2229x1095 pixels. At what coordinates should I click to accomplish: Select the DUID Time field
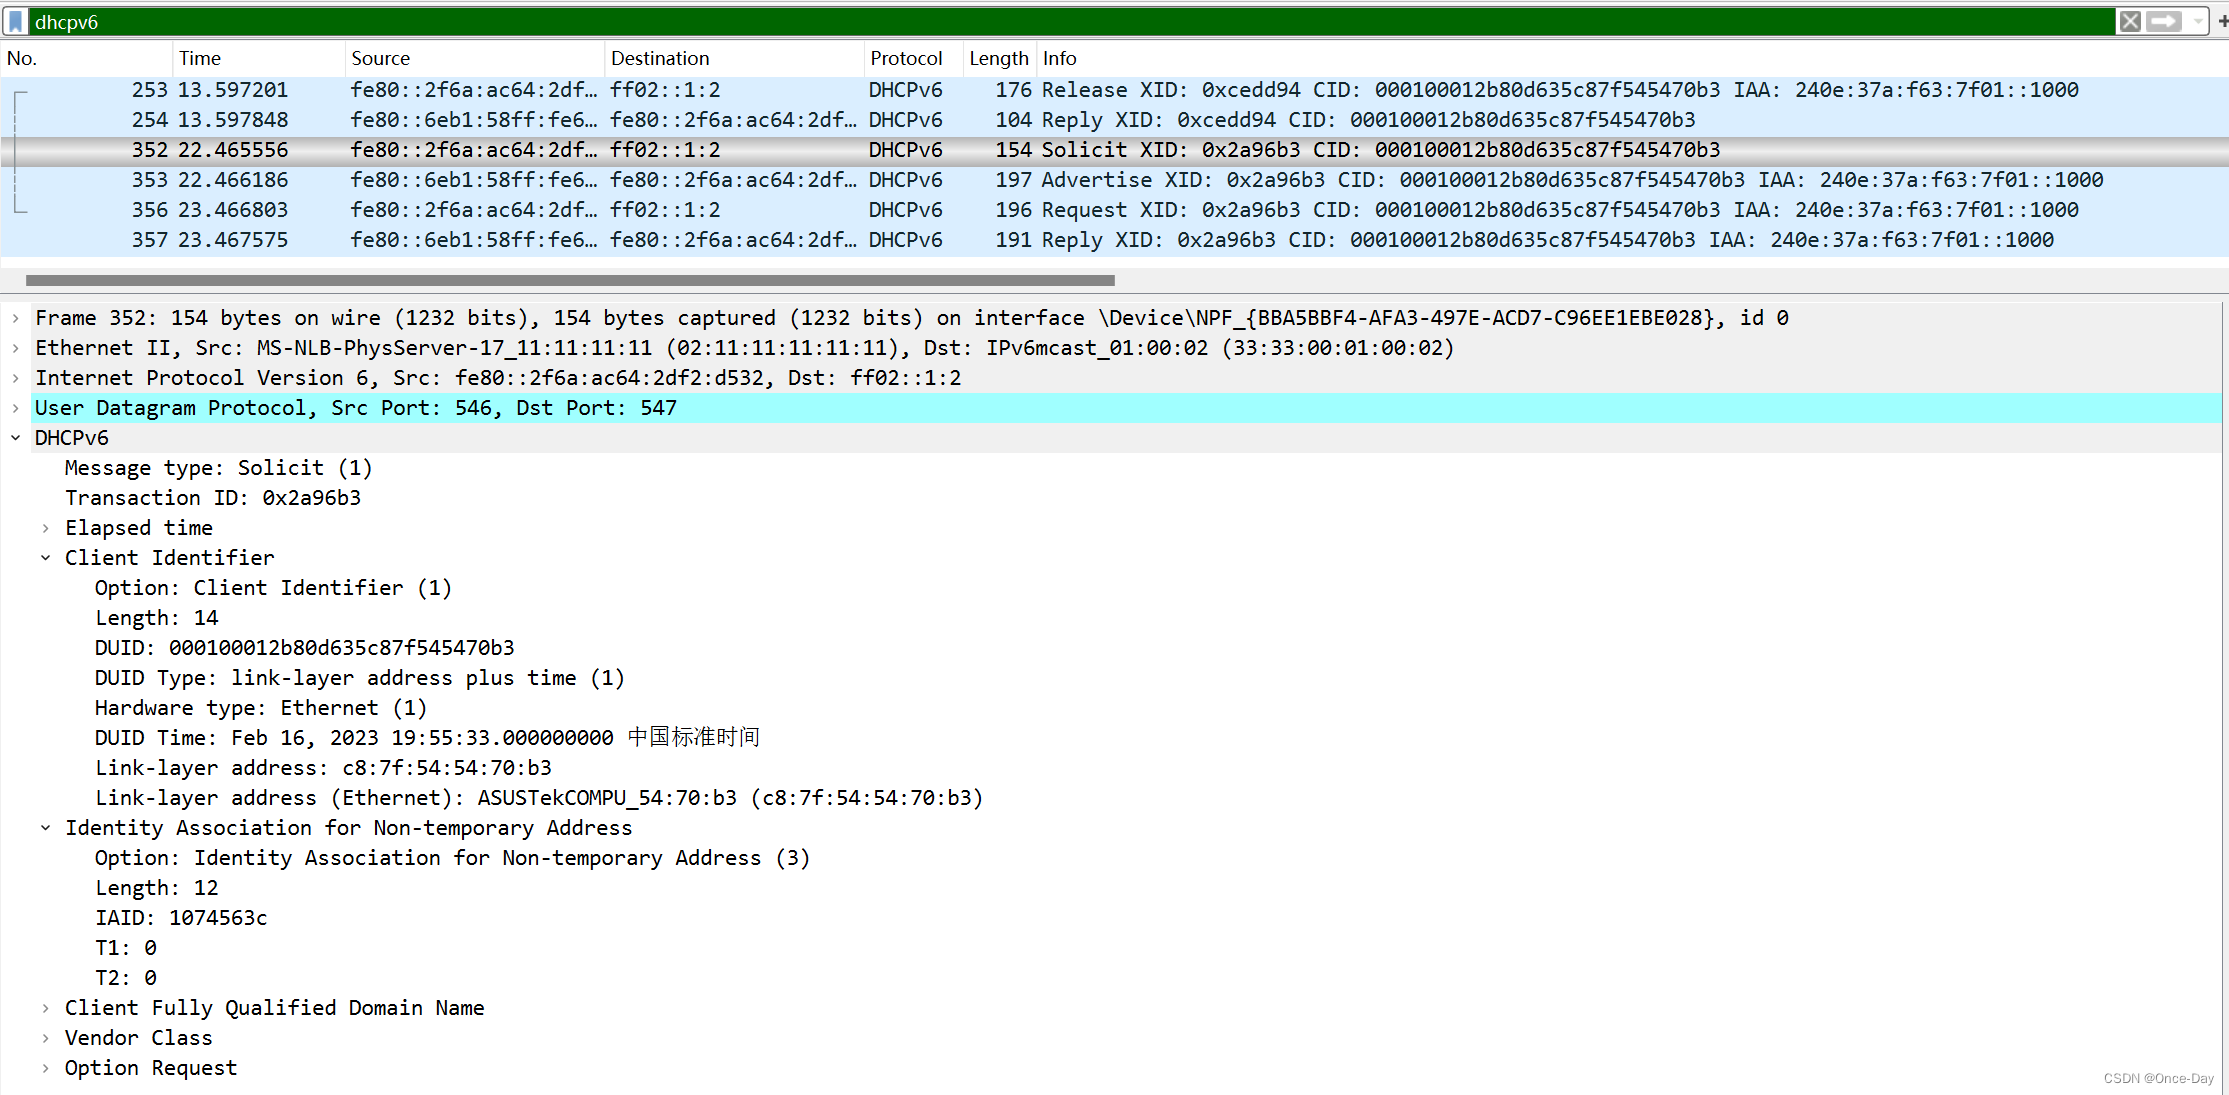tap(427, 738)
